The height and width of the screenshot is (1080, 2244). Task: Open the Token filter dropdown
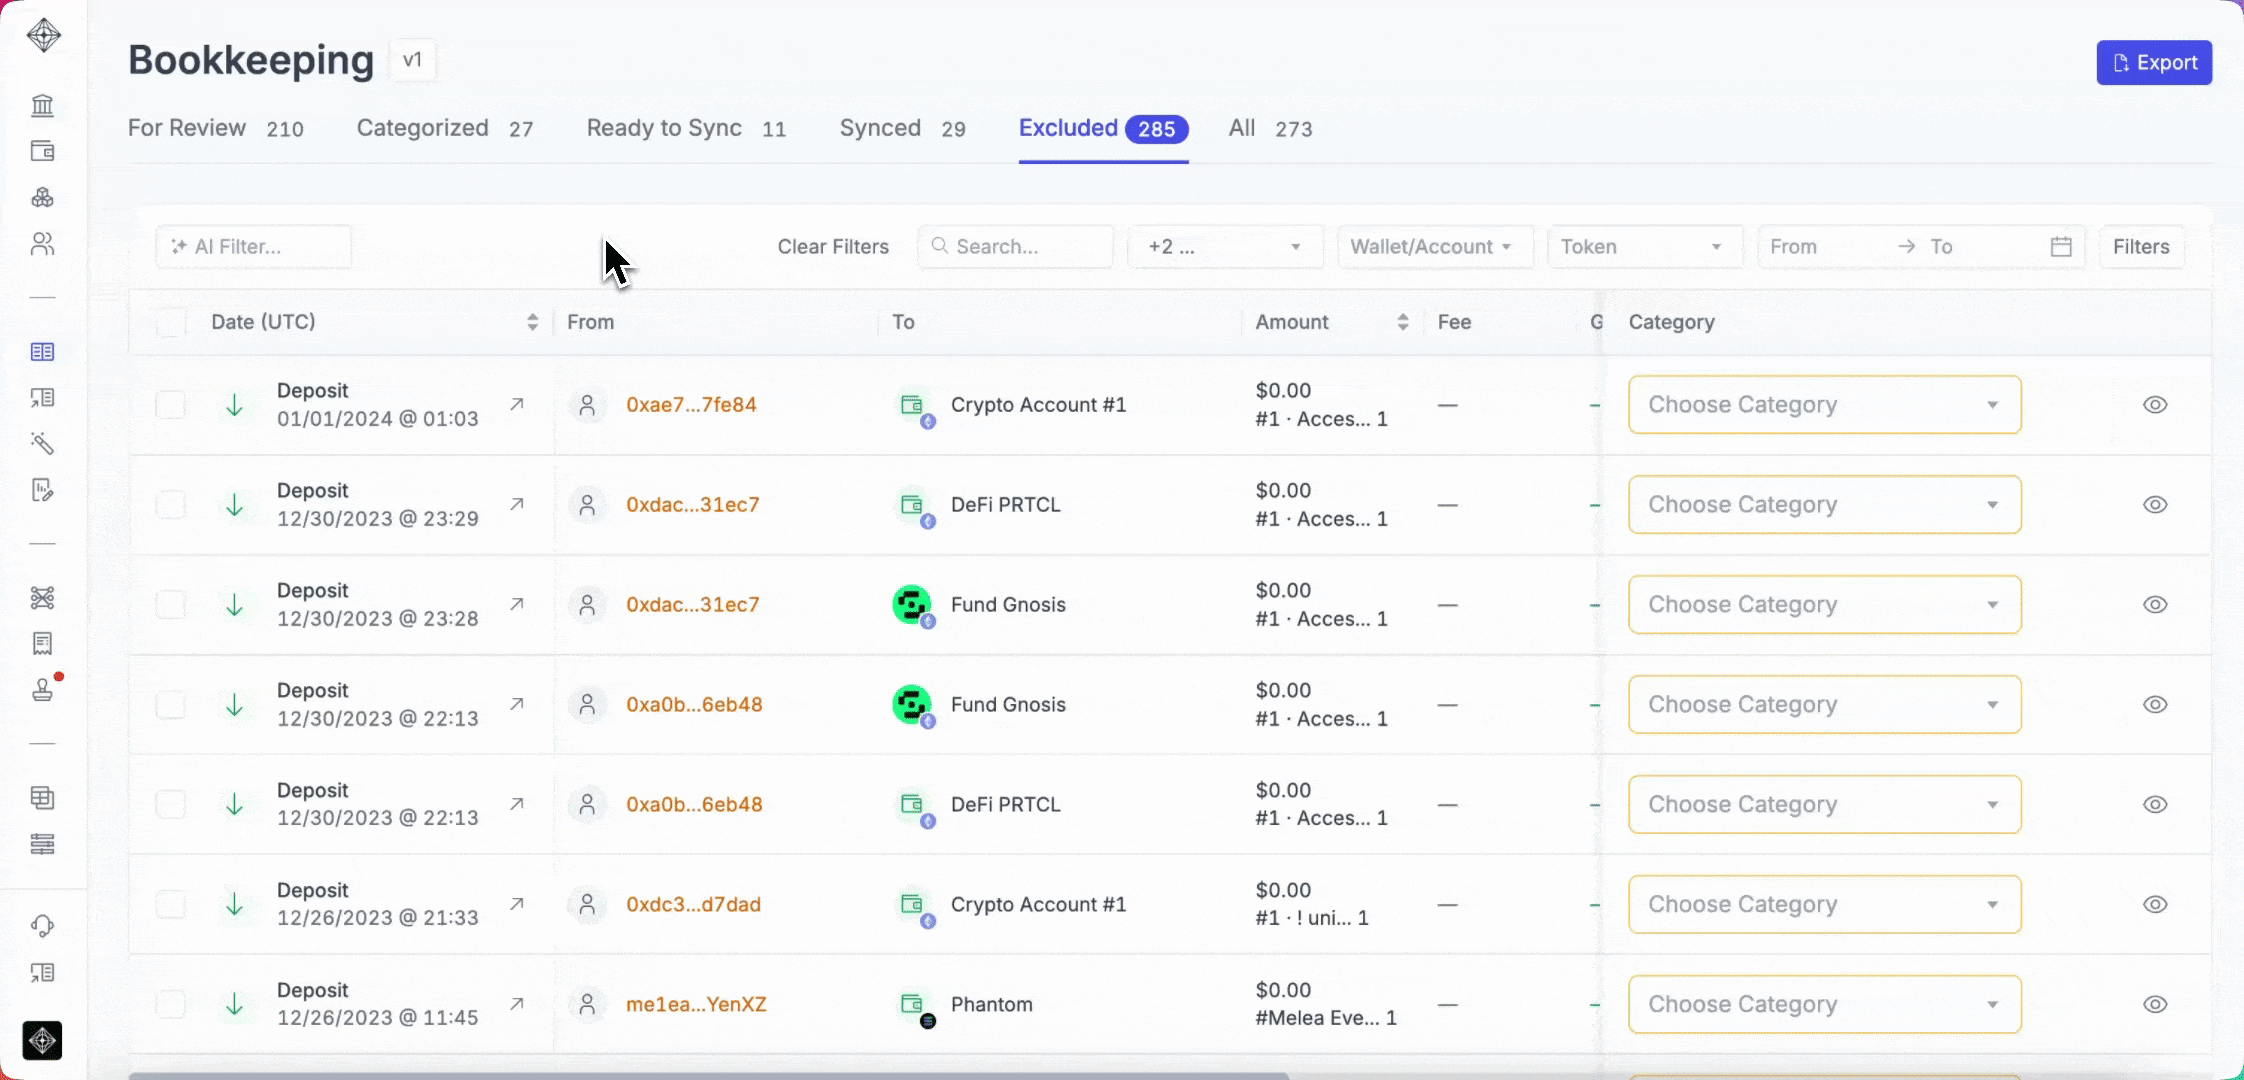click(x=1644, y=247)
